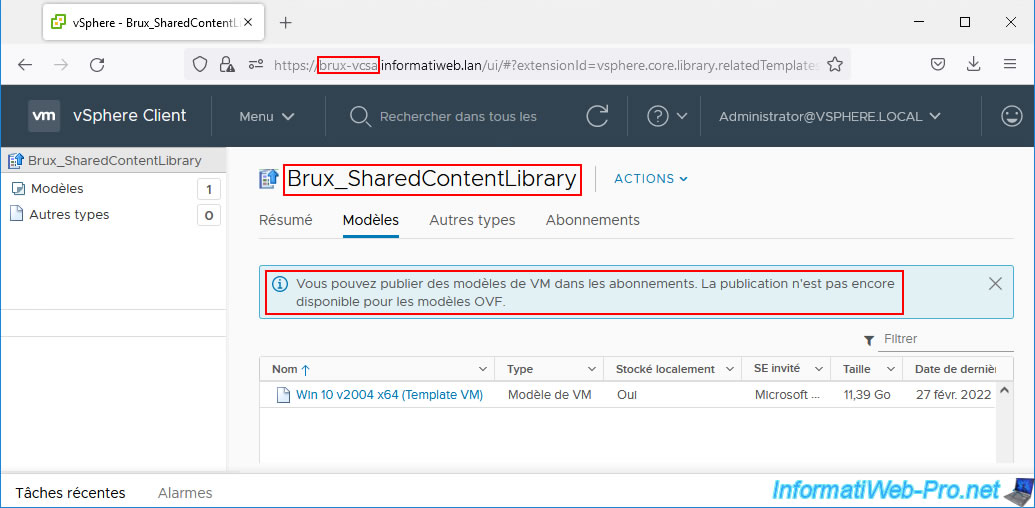The width and height of the screenshot is (1035, 508).
Task: Click the tracking protection shield icon
Action: tap(200, 64)
